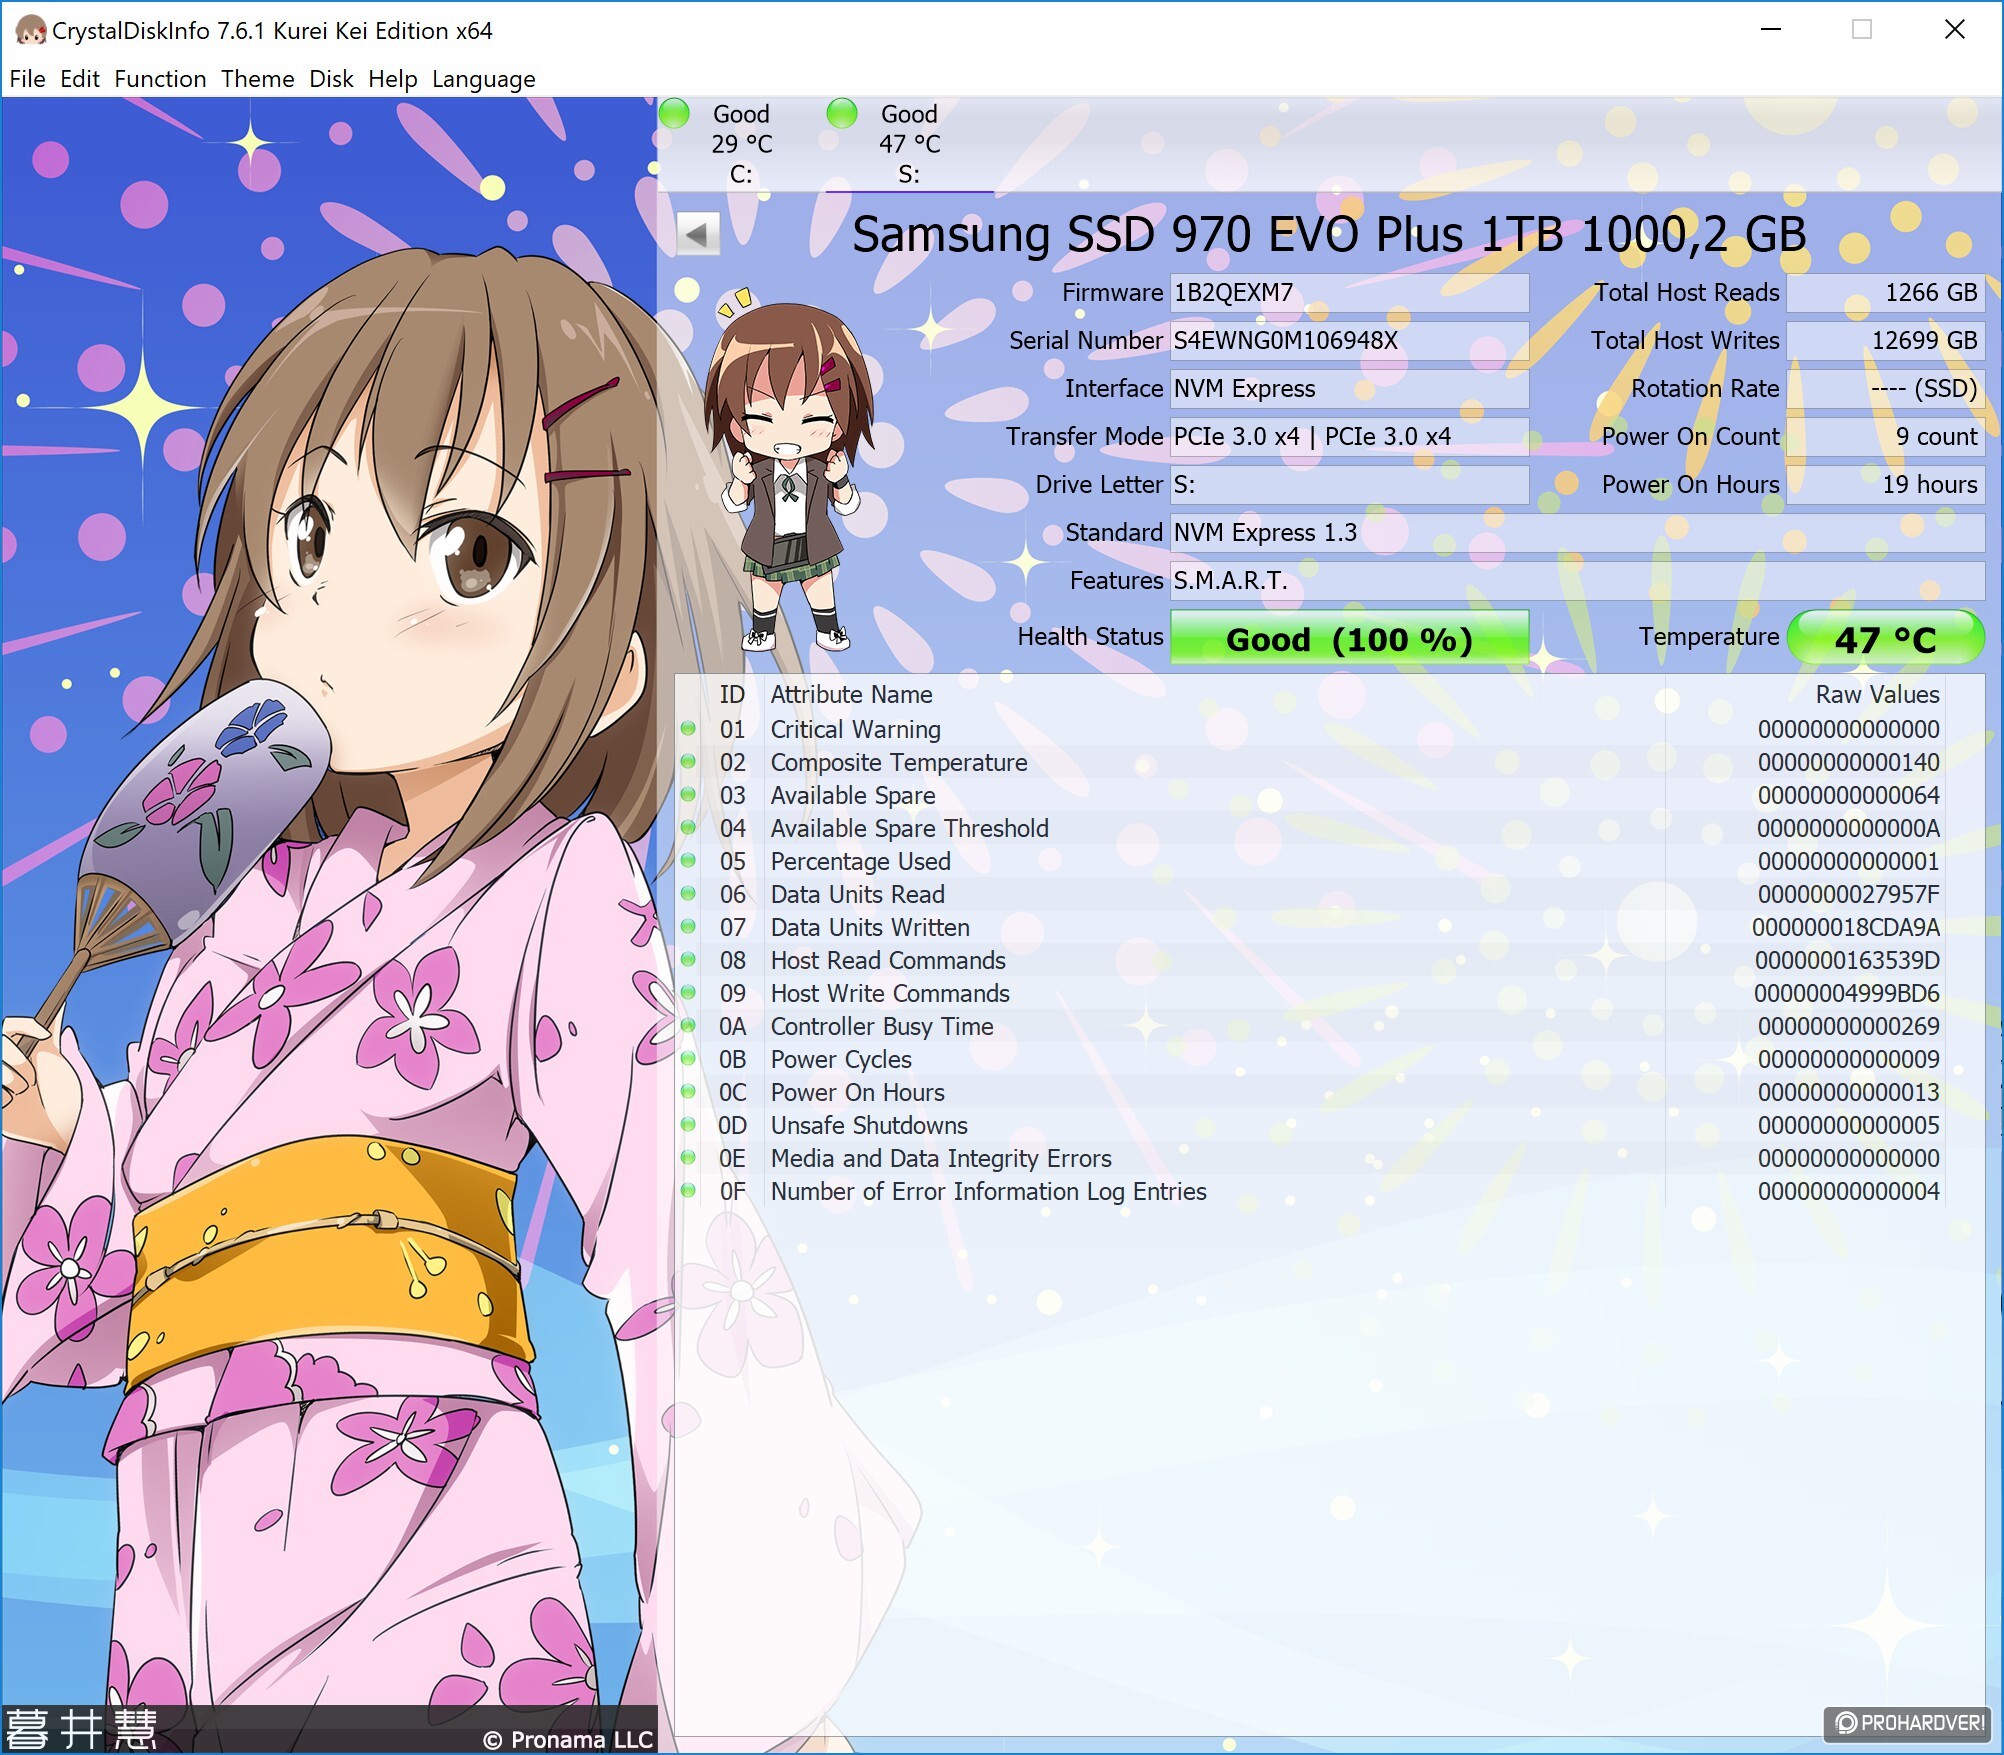
Task: Click status dot for Media and Data Integrity Errors
Action: (x=688, y=1158)
